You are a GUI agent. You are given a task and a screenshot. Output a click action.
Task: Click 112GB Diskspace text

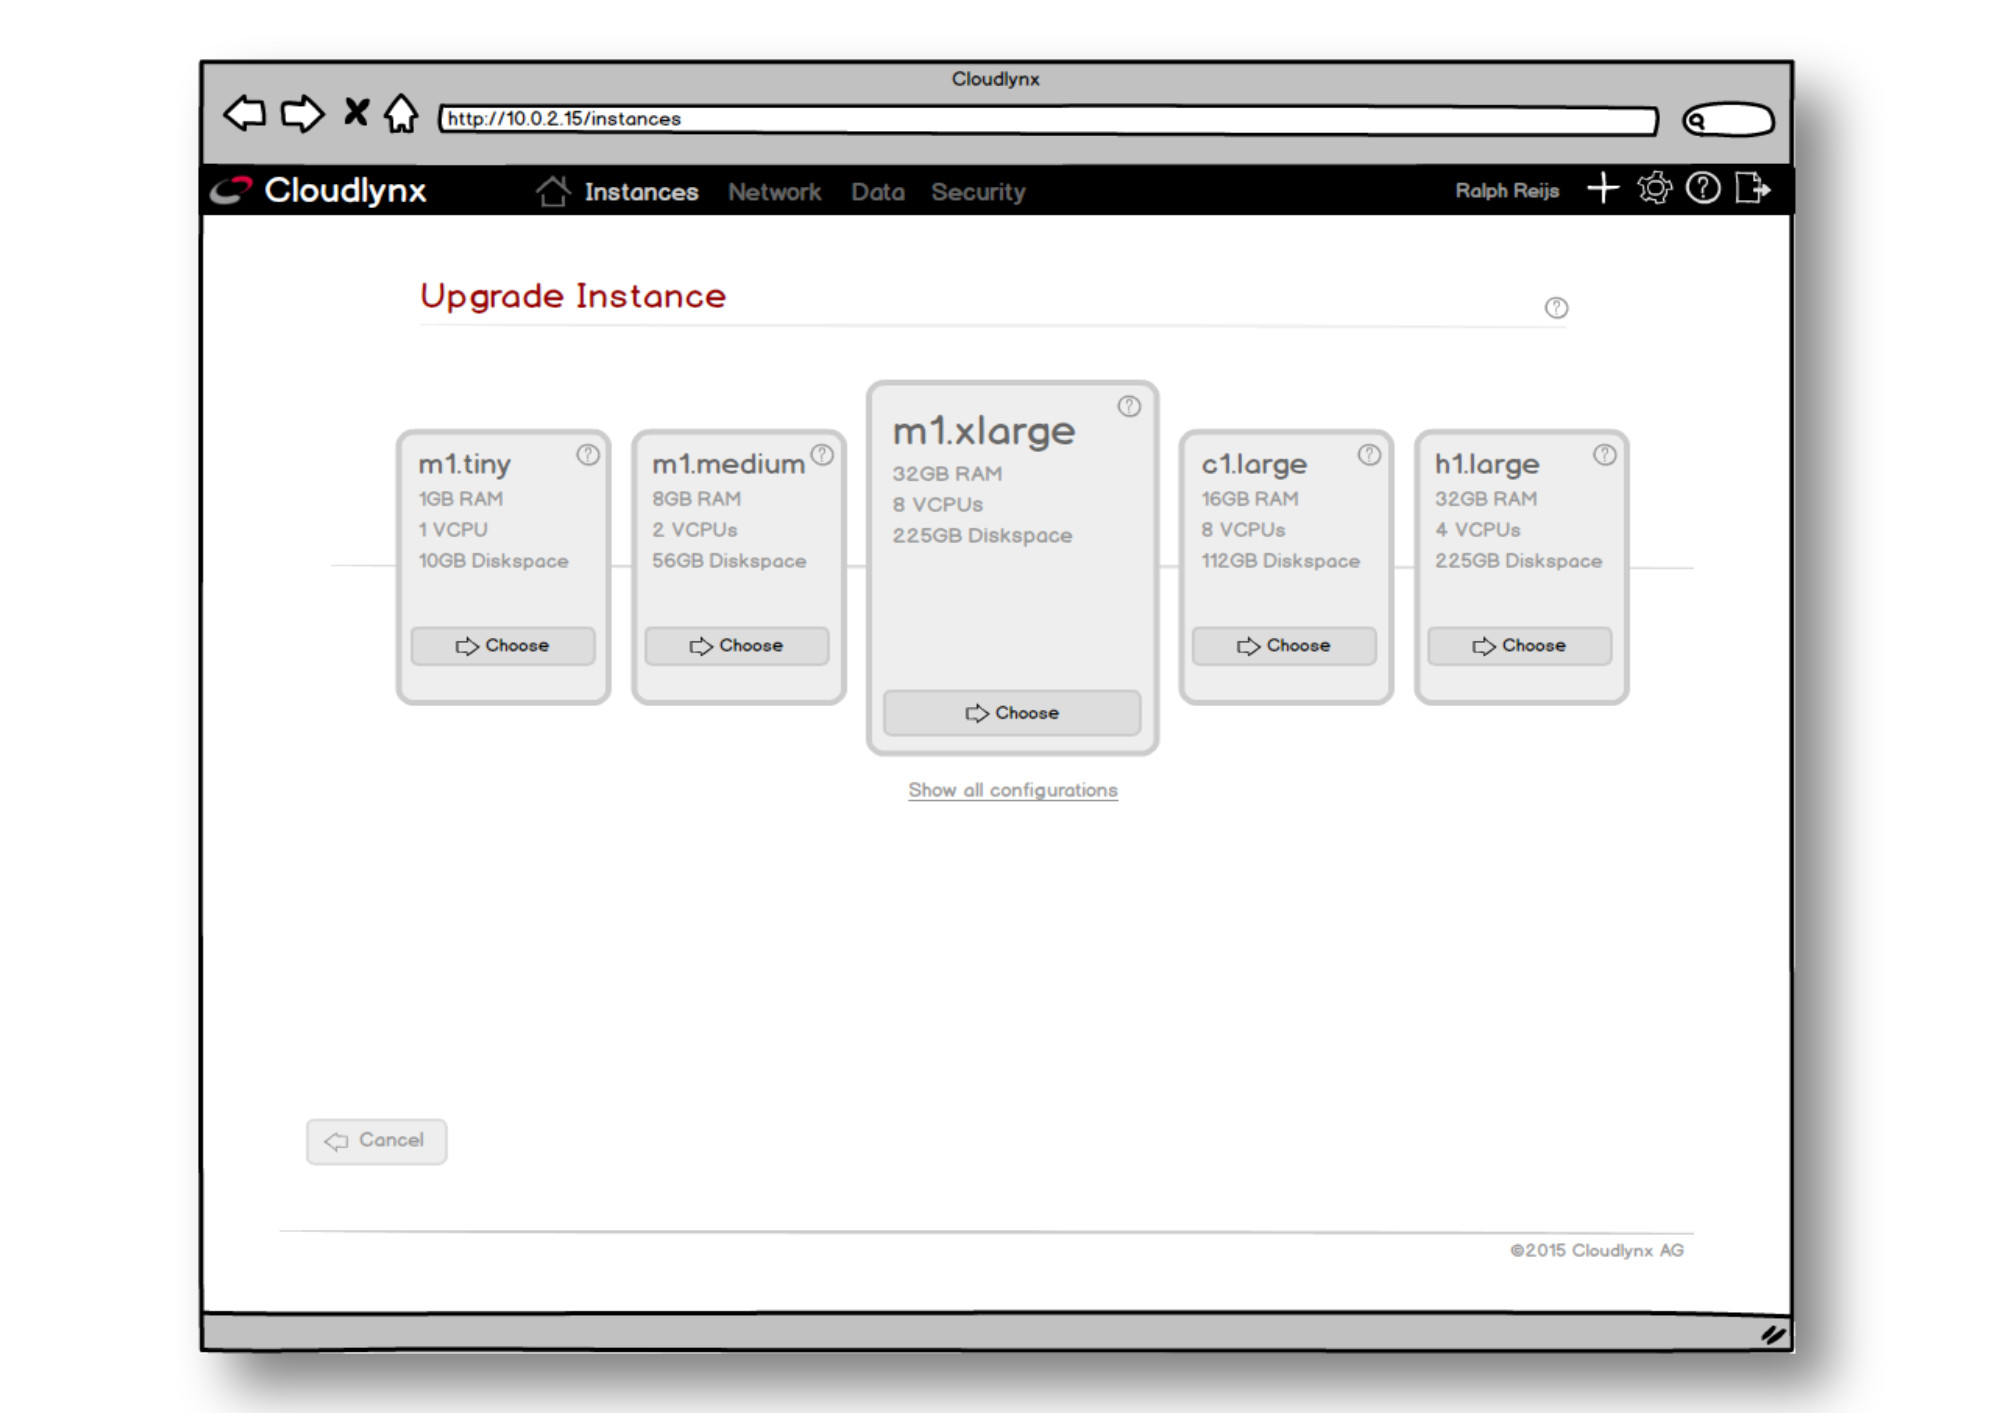coord(1281,561)
